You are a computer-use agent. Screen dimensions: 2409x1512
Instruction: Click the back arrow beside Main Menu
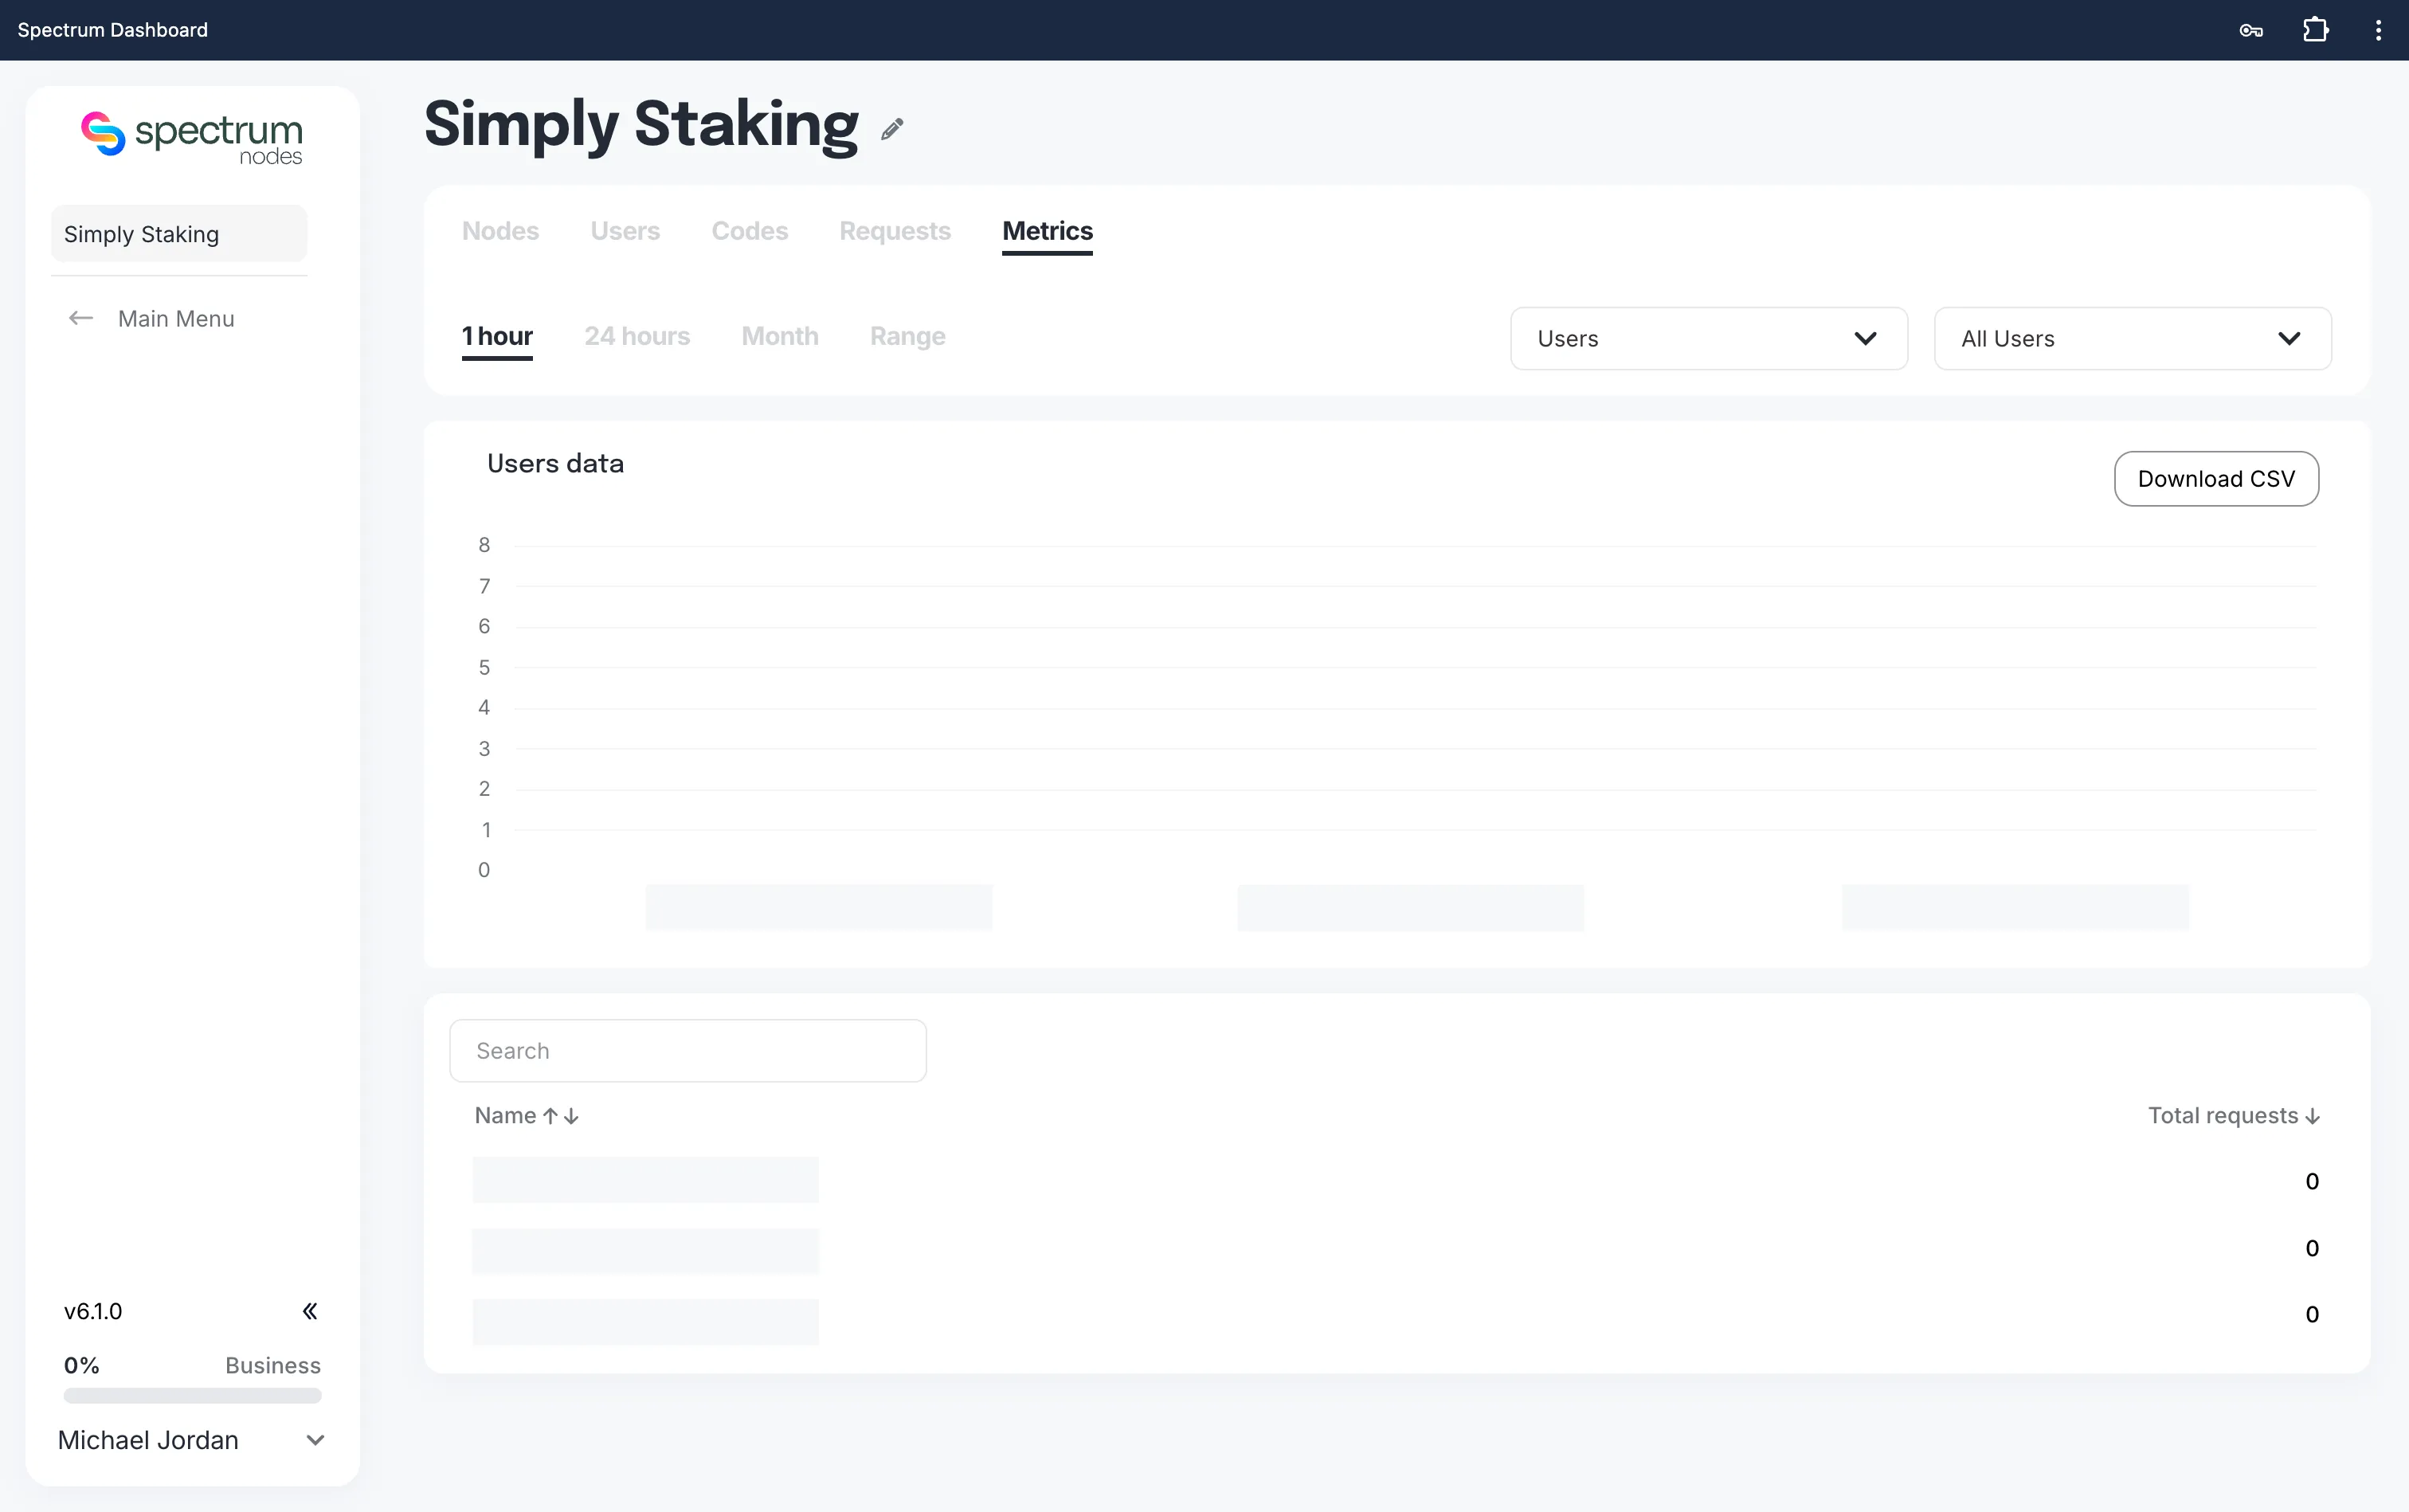pos(81,318)
